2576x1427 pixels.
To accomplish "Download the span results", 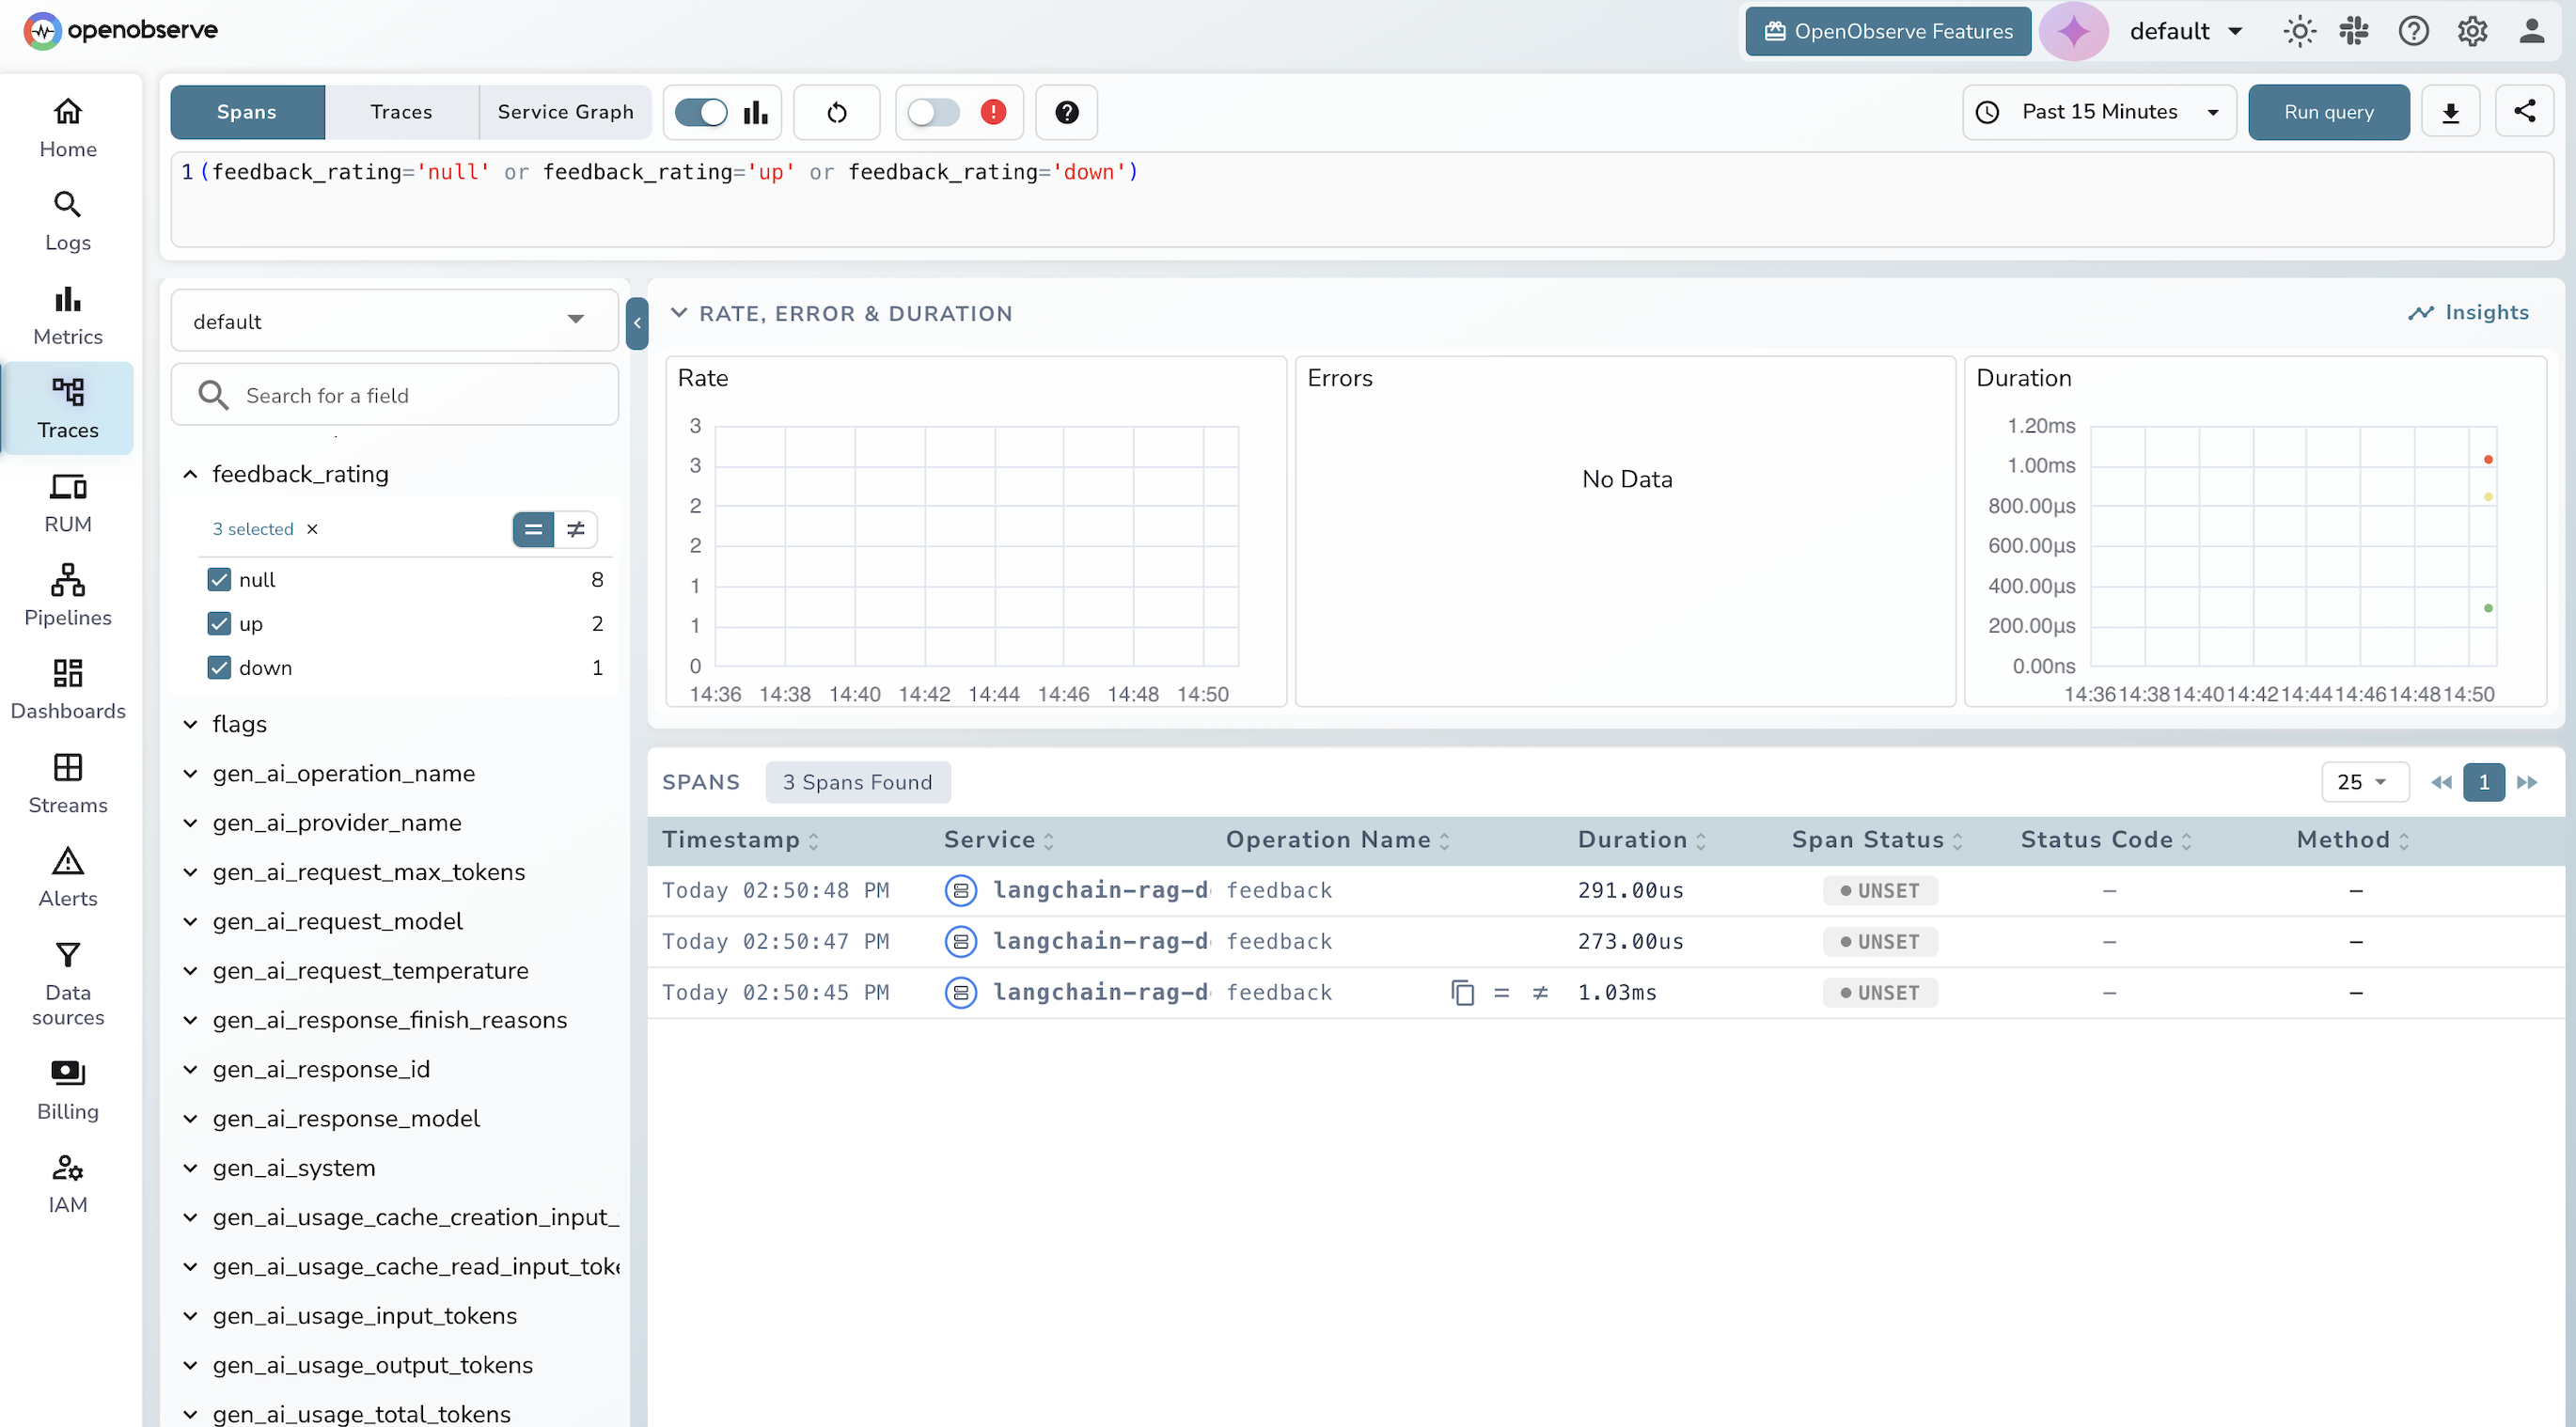I will tap(2451, 112).
